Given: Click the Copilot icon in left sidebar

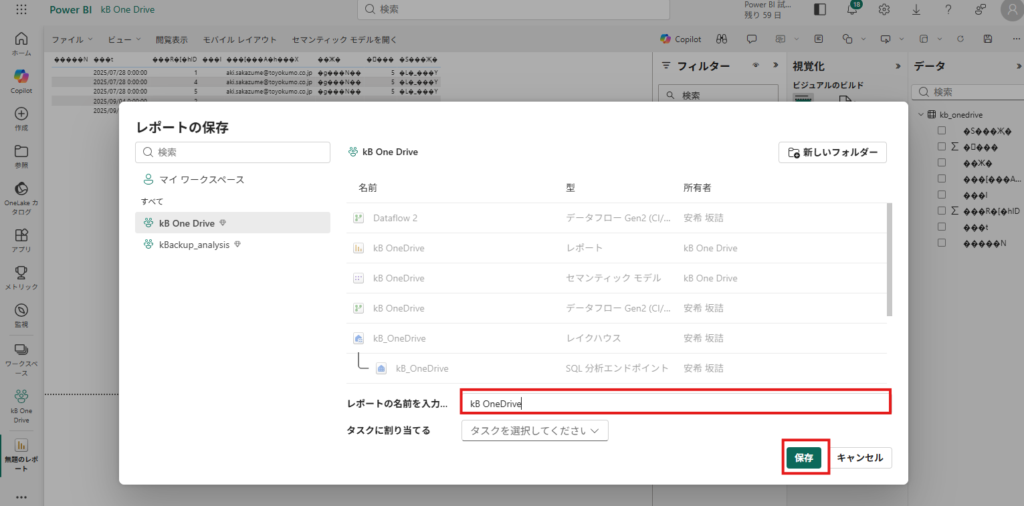Looking at the screenshot, I should pos(21,77).
